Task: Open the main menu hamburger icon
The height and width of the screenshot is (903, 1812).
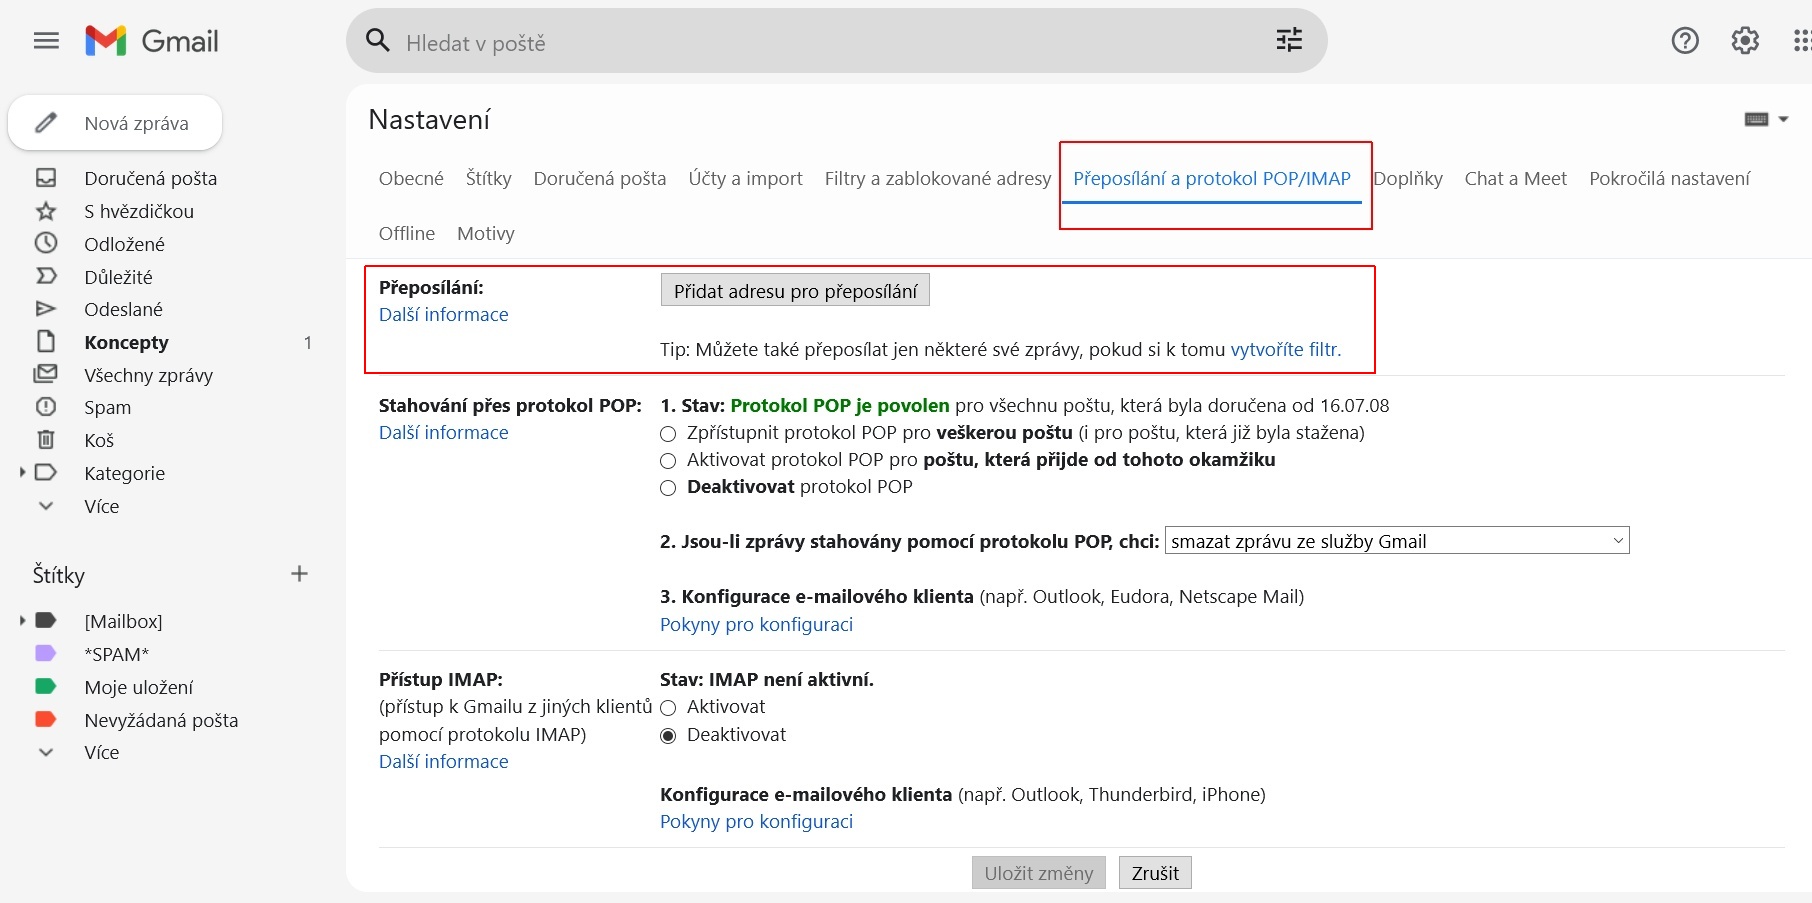Action: click(46, 41)
